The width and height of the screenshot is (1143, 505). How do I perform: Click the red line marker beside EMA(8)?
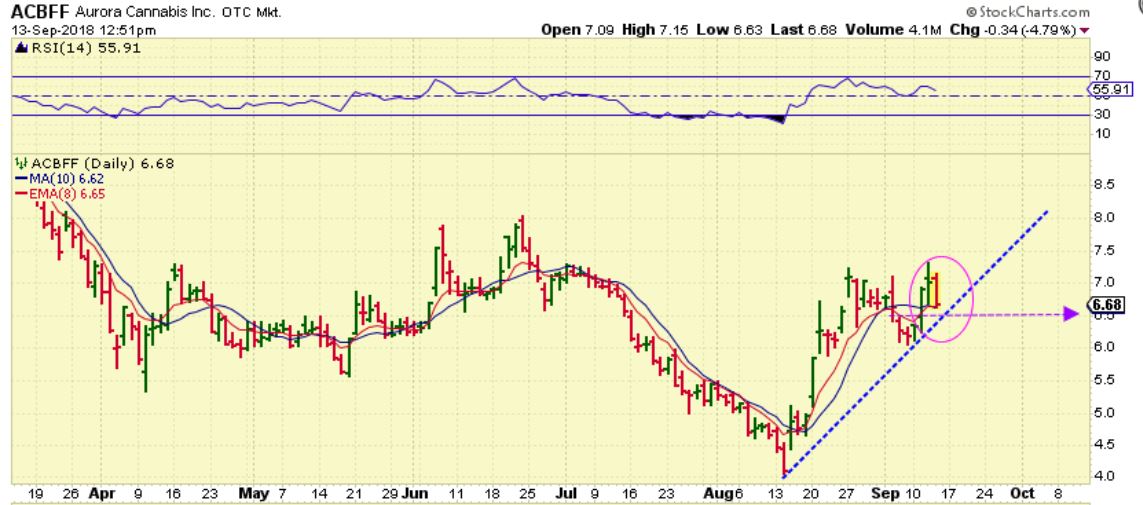click(19, 193)
